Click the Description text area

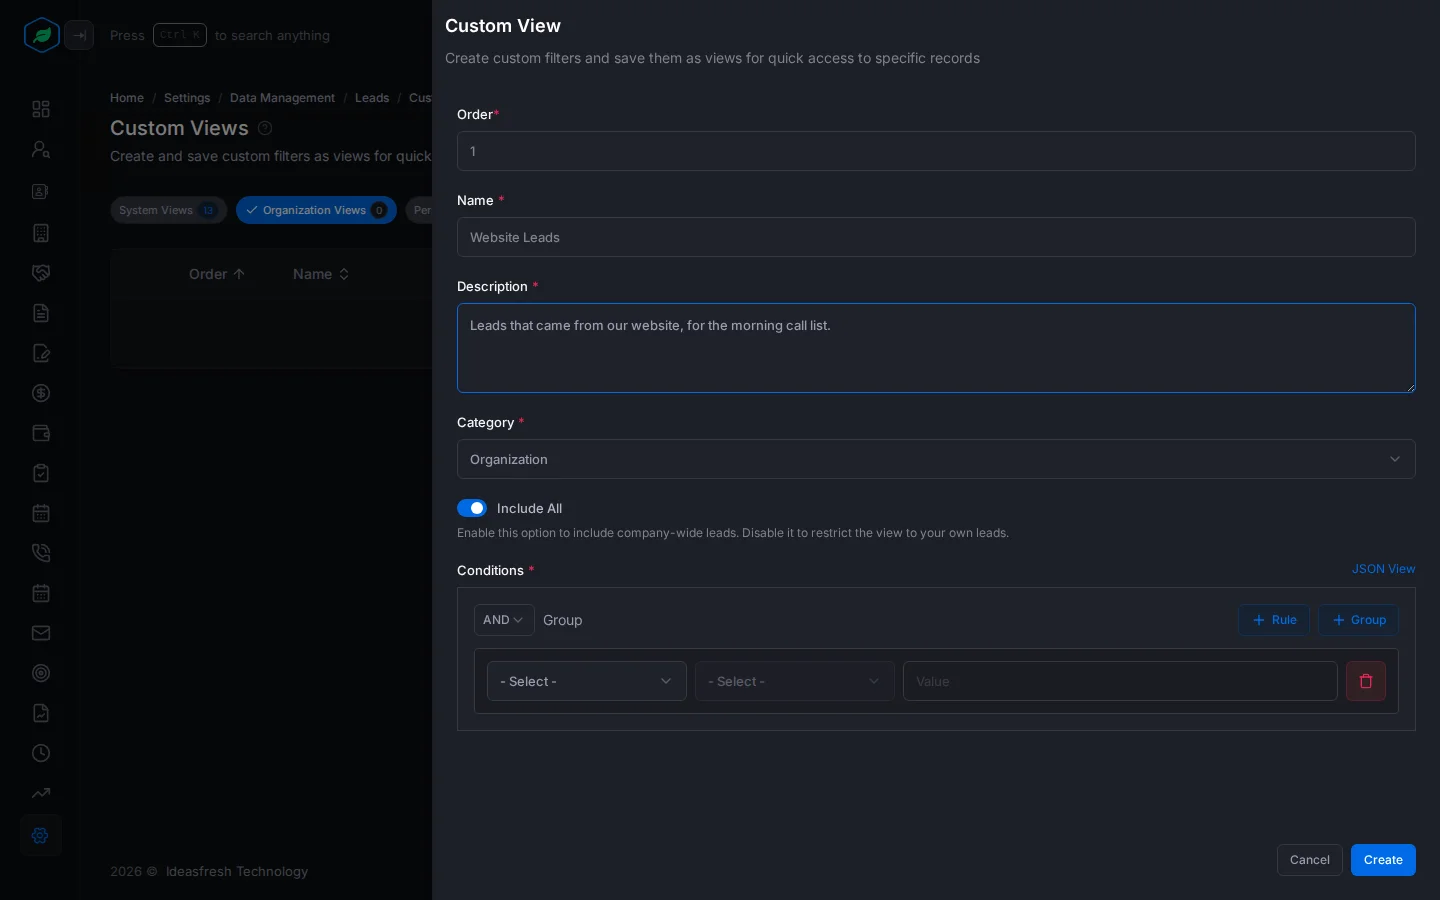pos(936,348)
